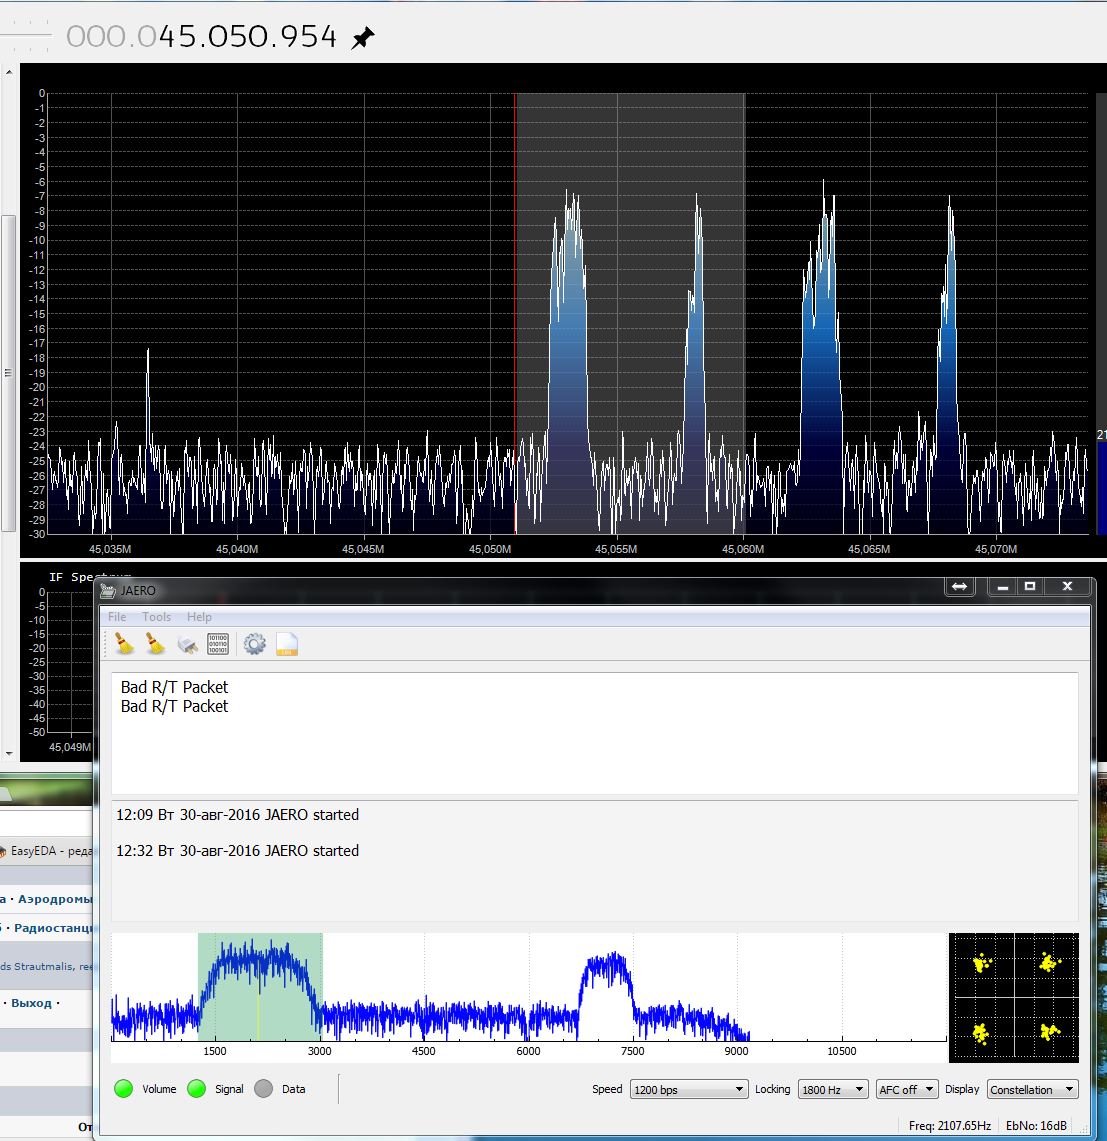The height and width of the screenshot is (1141, 1107).
Task: Open the Help menu in JAERO
Action: click(199, 616)
